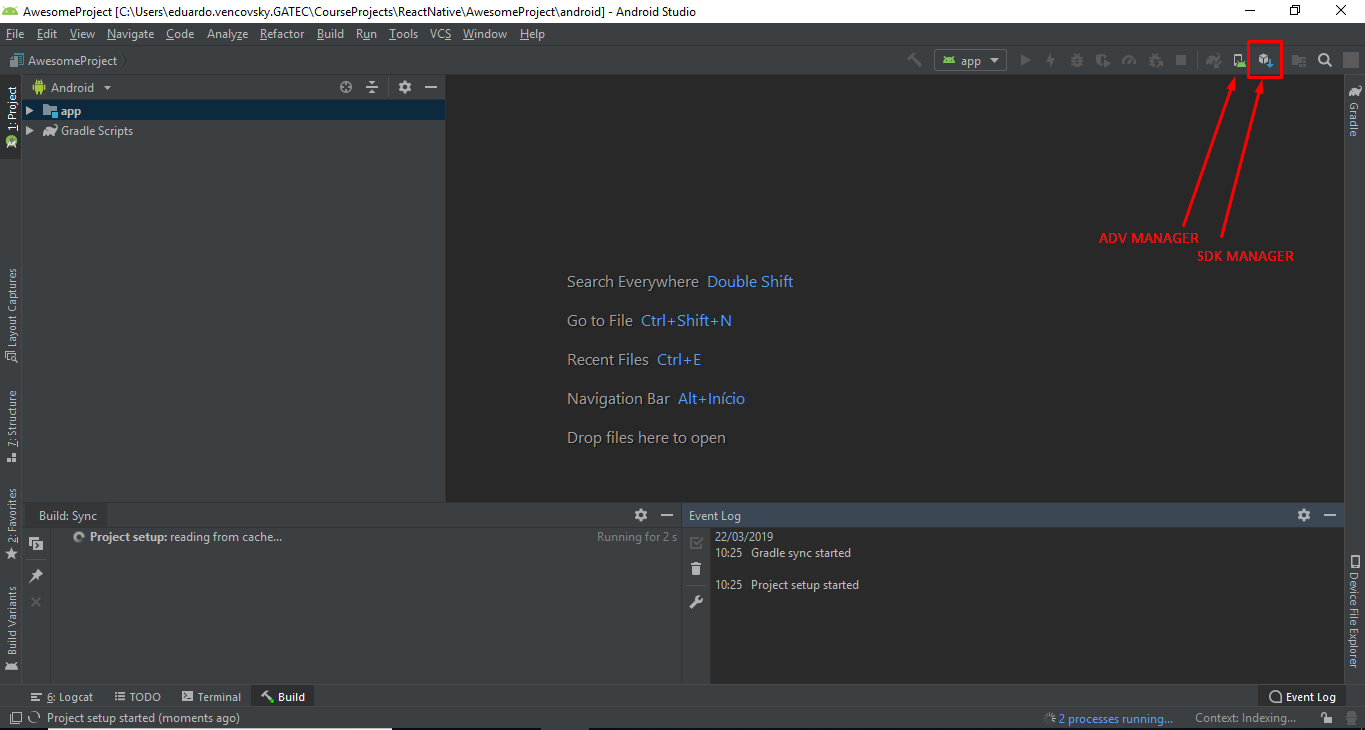Click Project setup started status bar message
The width and height of the screenshot is (1365, 730).
(x=143, y=718)
